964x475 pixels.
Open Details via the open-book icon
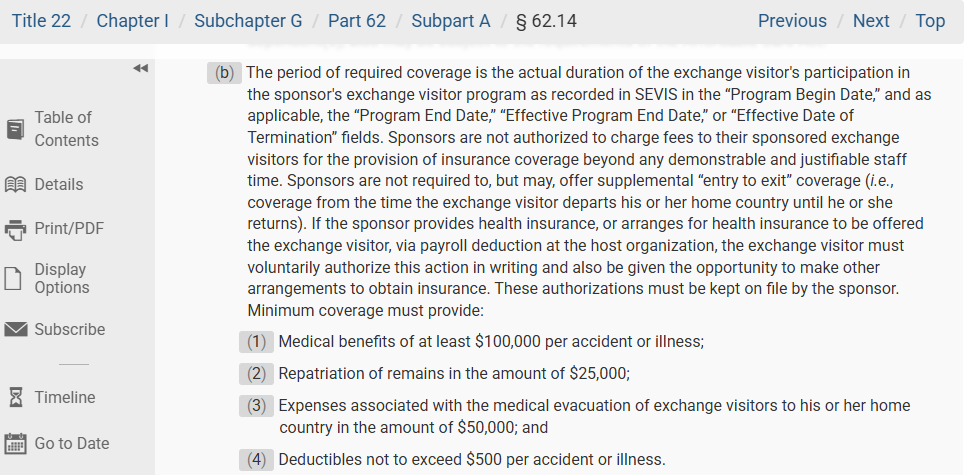pyautogui.click(x=15, y=185)
